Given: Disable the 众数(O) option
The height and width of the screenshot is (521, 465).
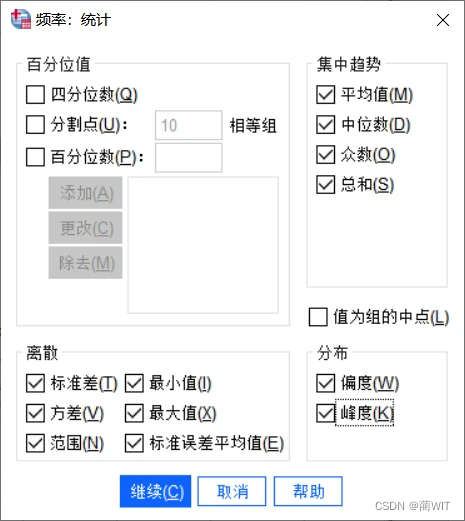Looking at the screenshot, I should 325,154.
